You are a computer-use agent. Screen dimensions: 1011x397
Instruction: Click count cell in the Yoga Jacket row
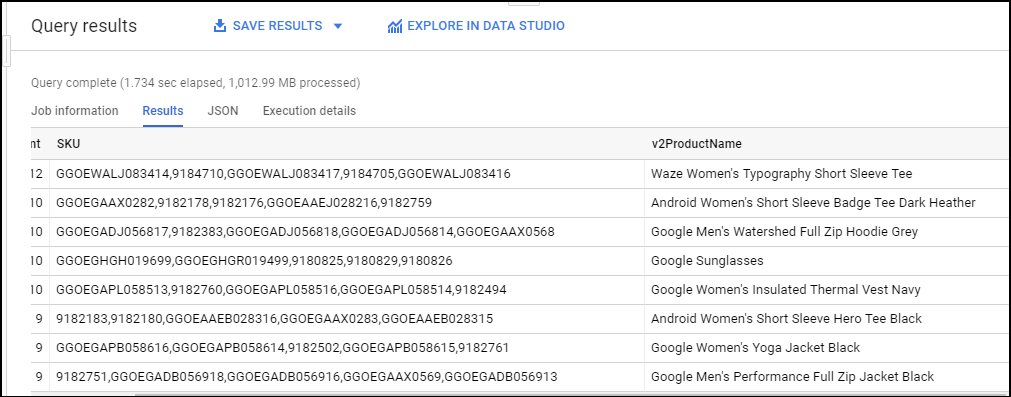[x=39, y=348]
